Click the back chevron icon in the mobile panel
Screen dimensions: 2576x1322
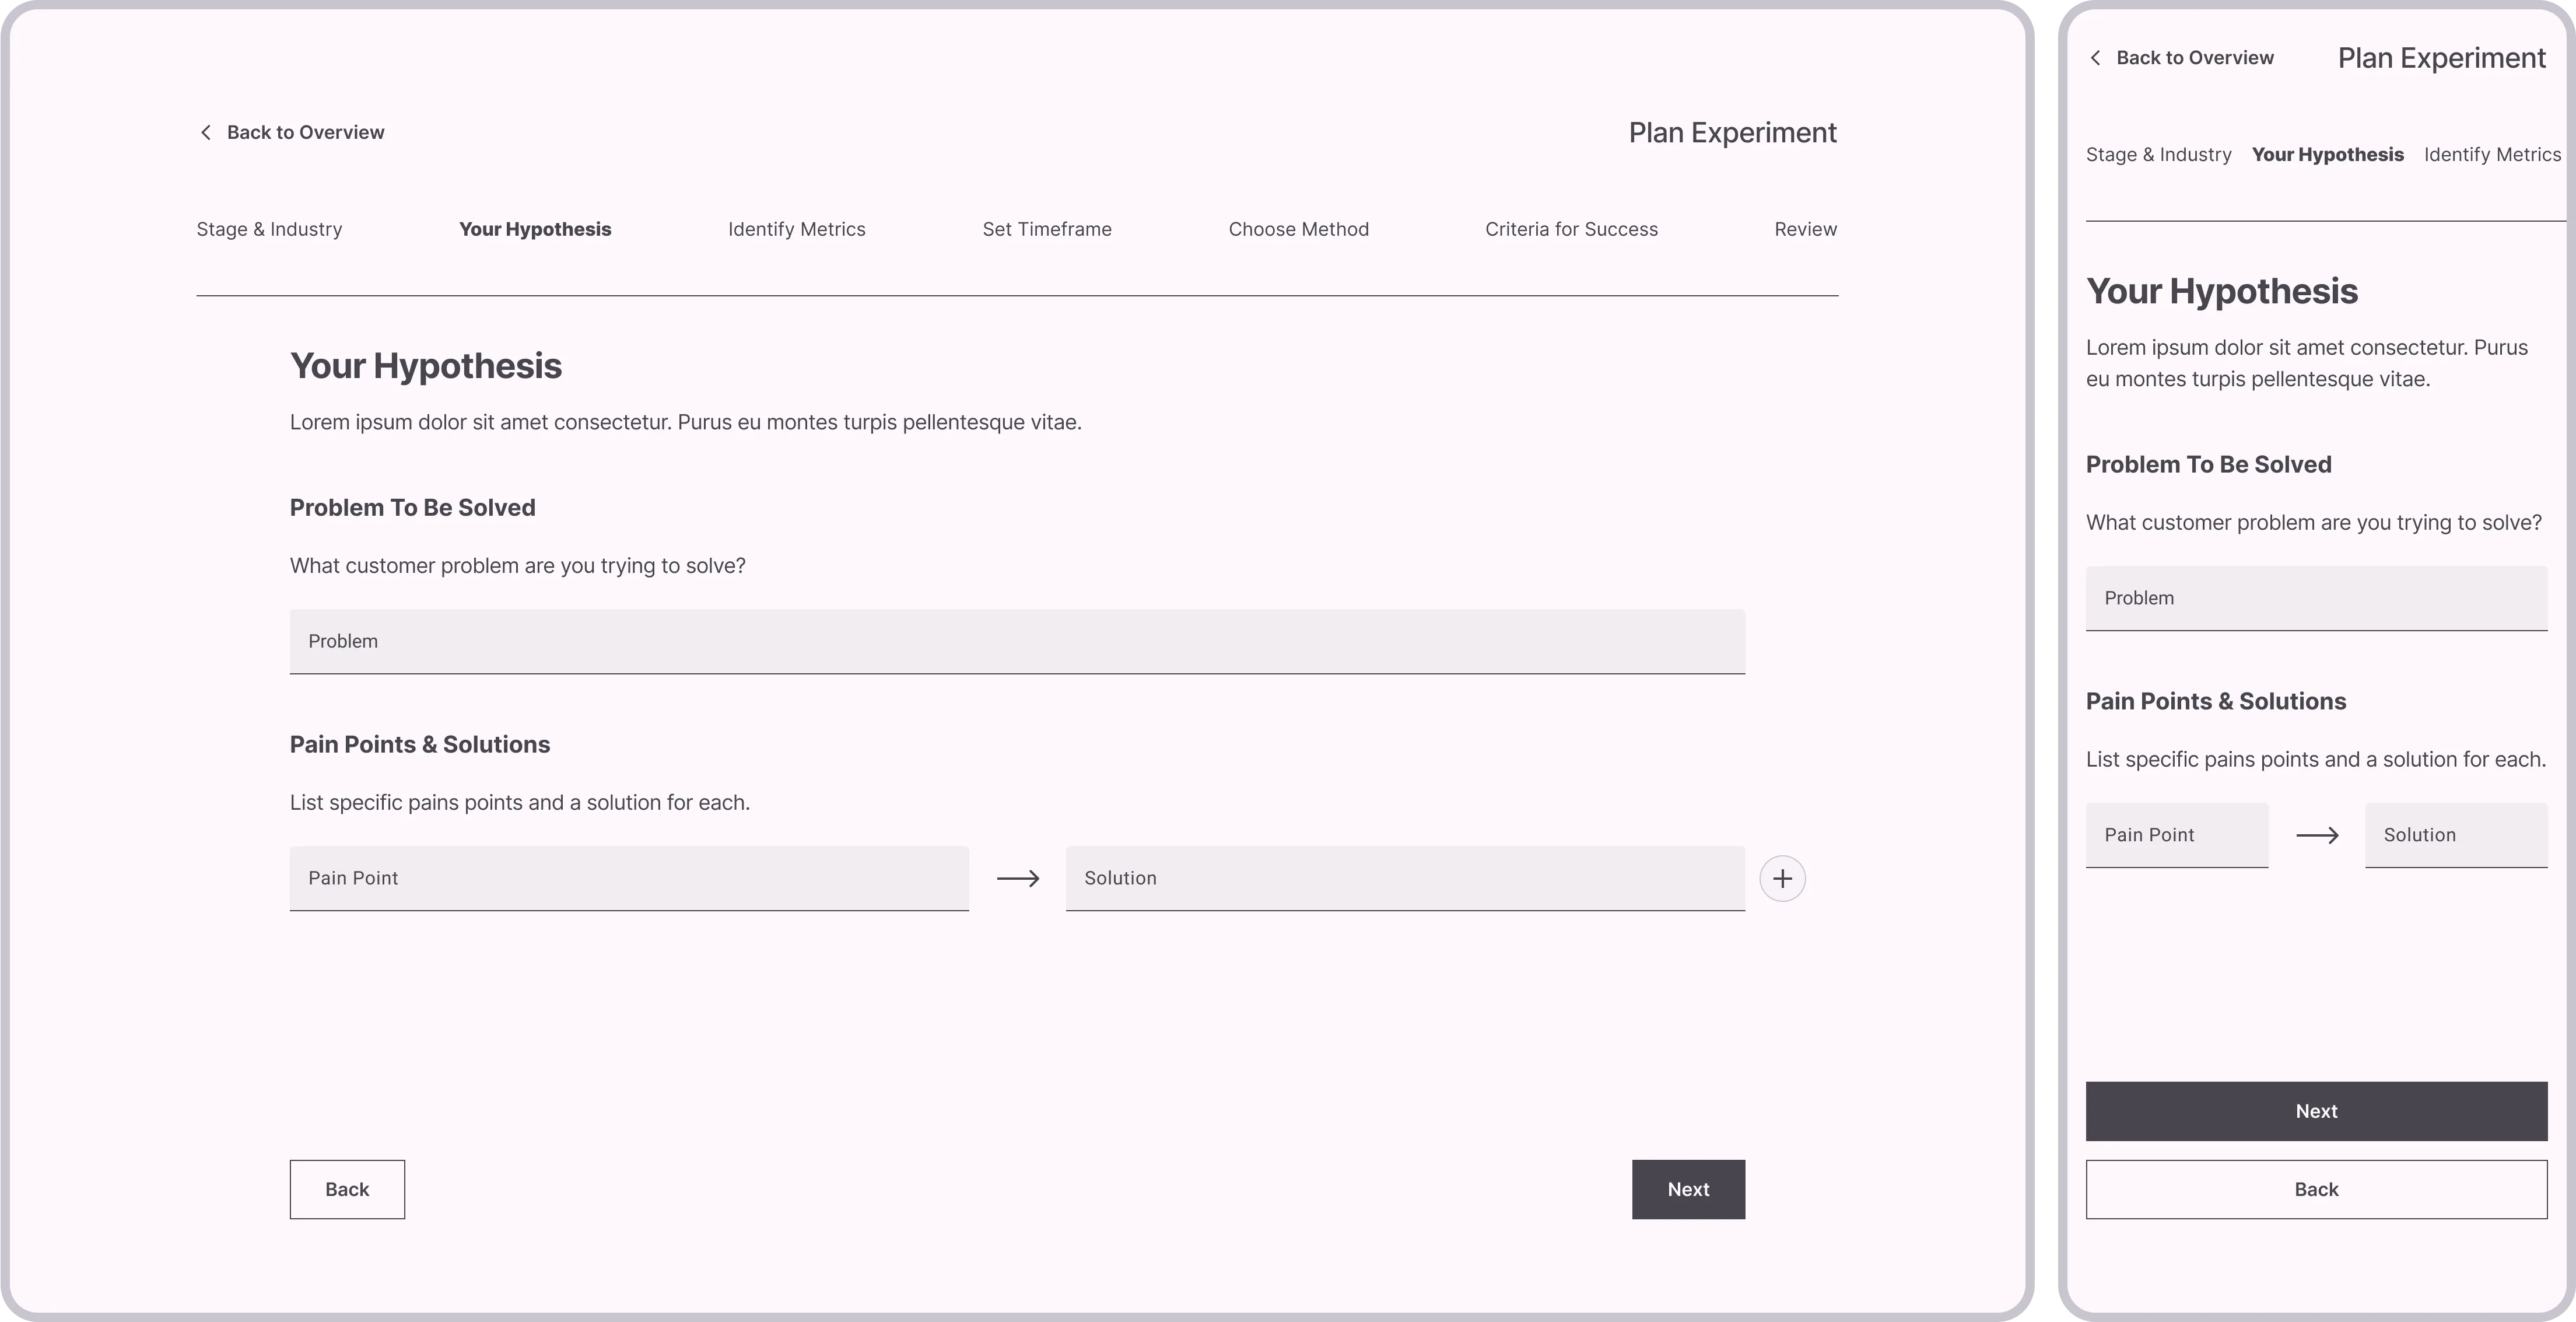pyautogui.click(x=2096, y=57)
